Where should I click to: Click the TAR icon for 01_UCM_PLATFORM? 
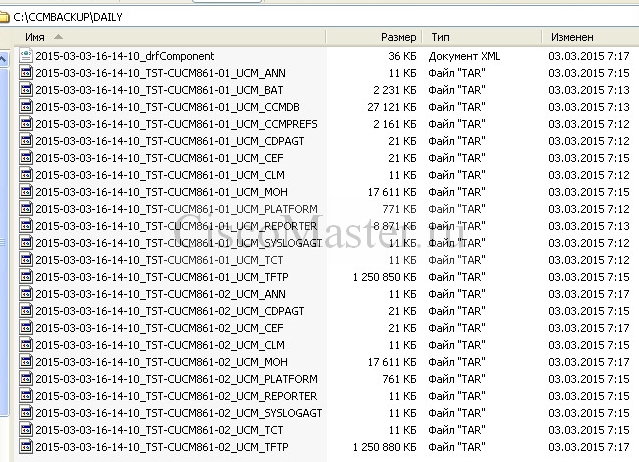(26, 209)
